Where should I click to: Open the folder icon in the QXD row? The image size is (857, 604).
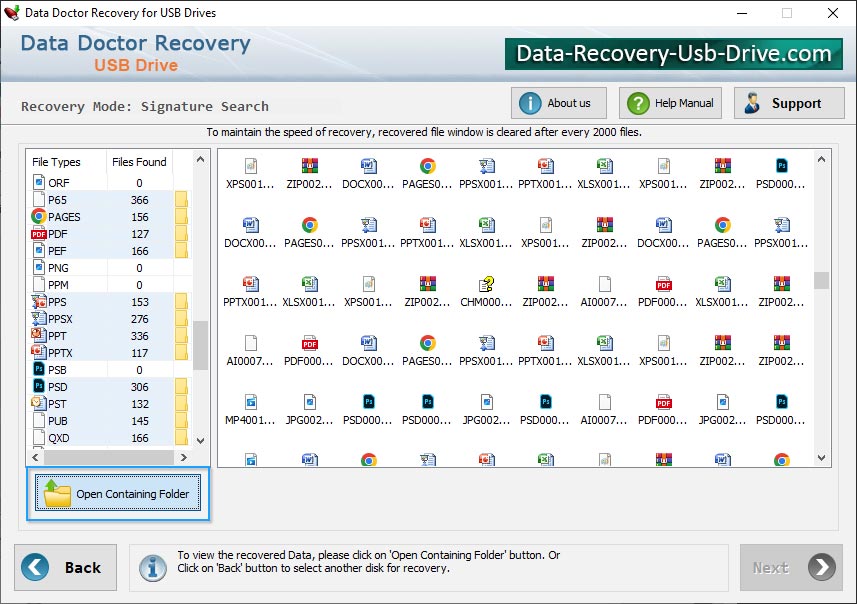click(181, 437)
